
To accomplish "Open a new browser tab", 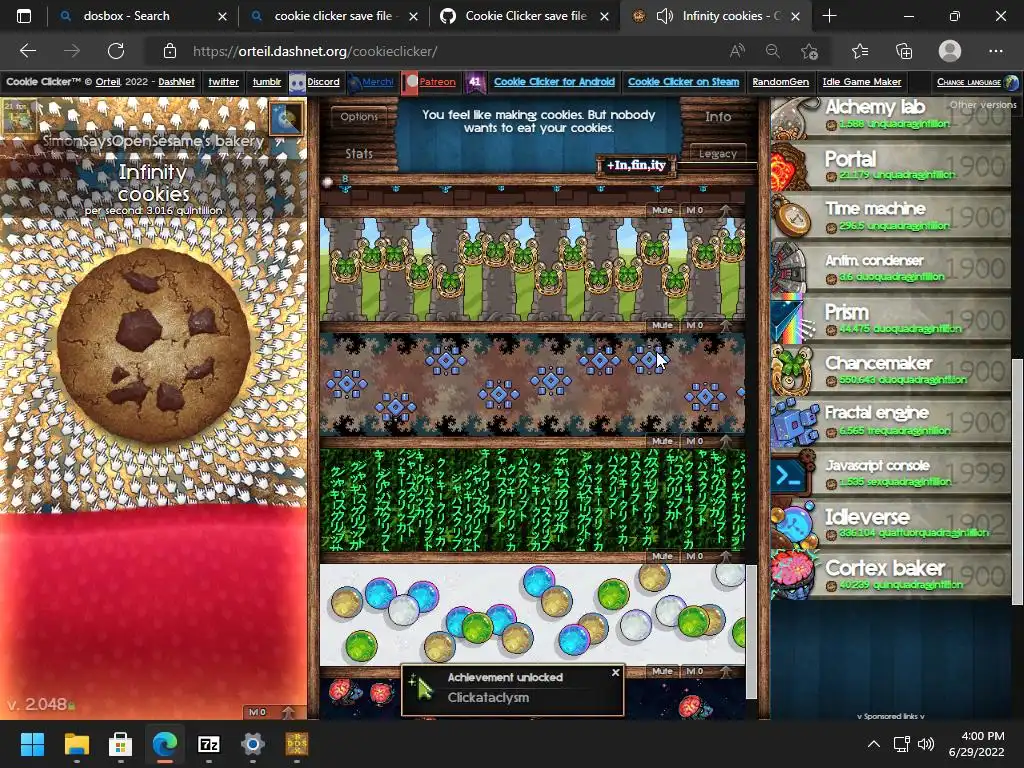I will (829, 16).
